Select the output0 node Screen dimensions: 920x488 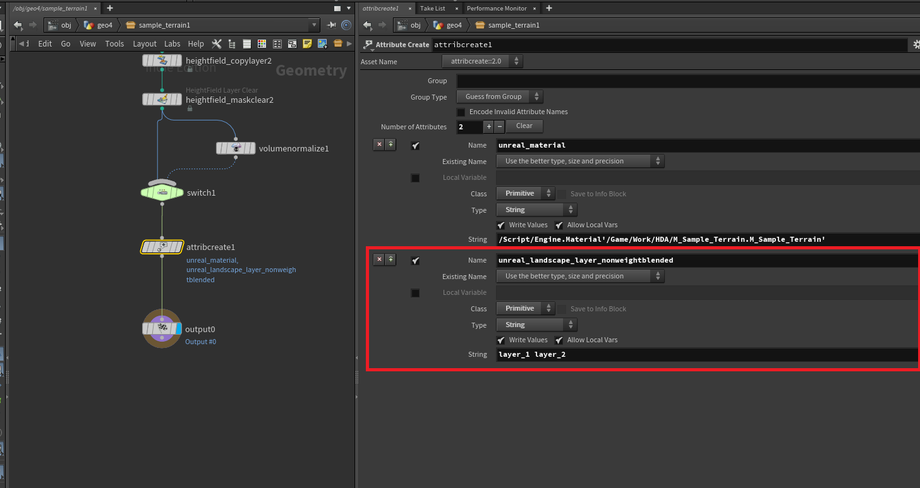pyautogui.click(x=162, y=329)
